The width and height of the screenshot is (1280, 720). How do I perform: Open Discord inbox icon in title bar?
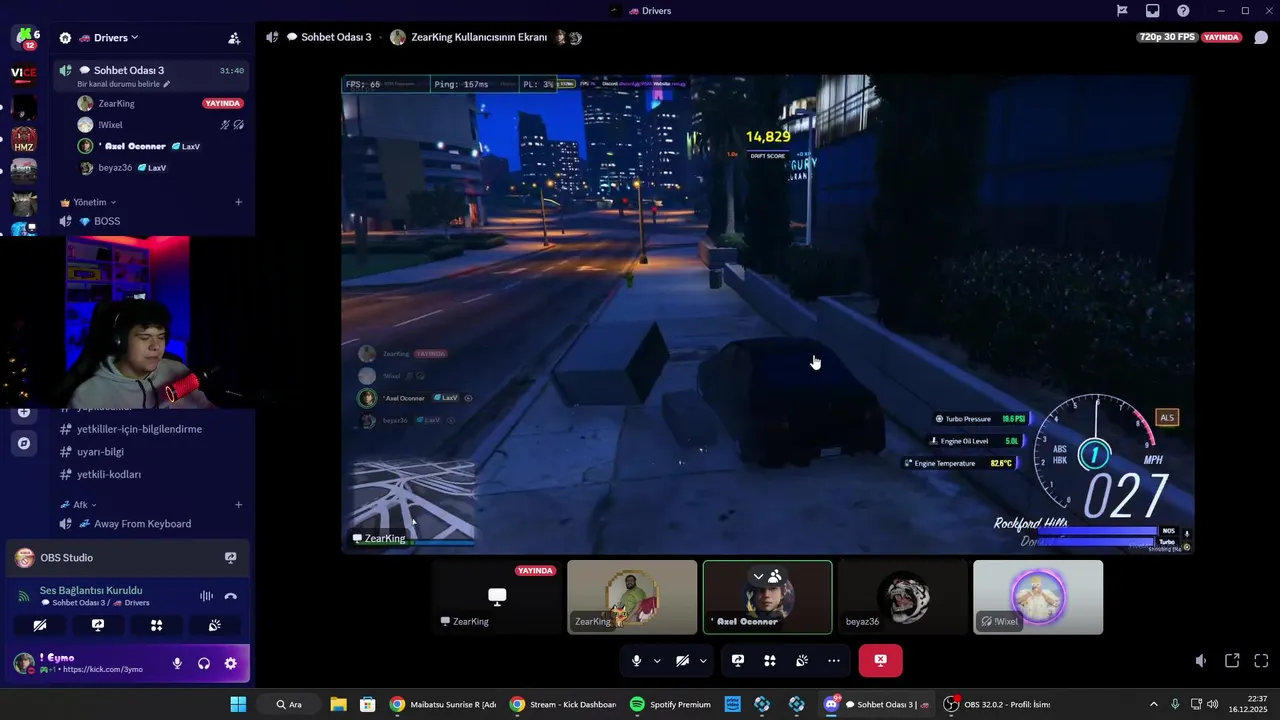[1153, 11]
